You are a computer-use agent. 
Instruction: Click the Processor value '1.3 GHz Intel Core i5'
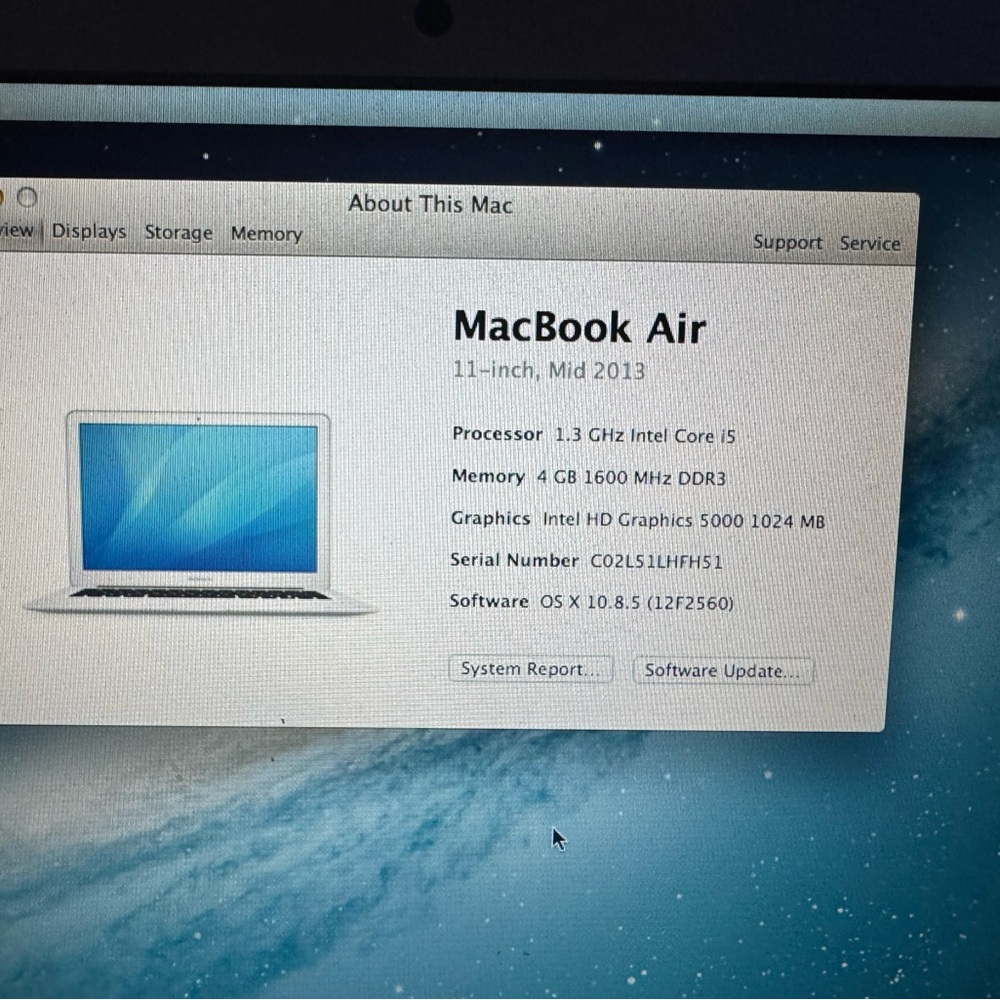coord(645,436)
